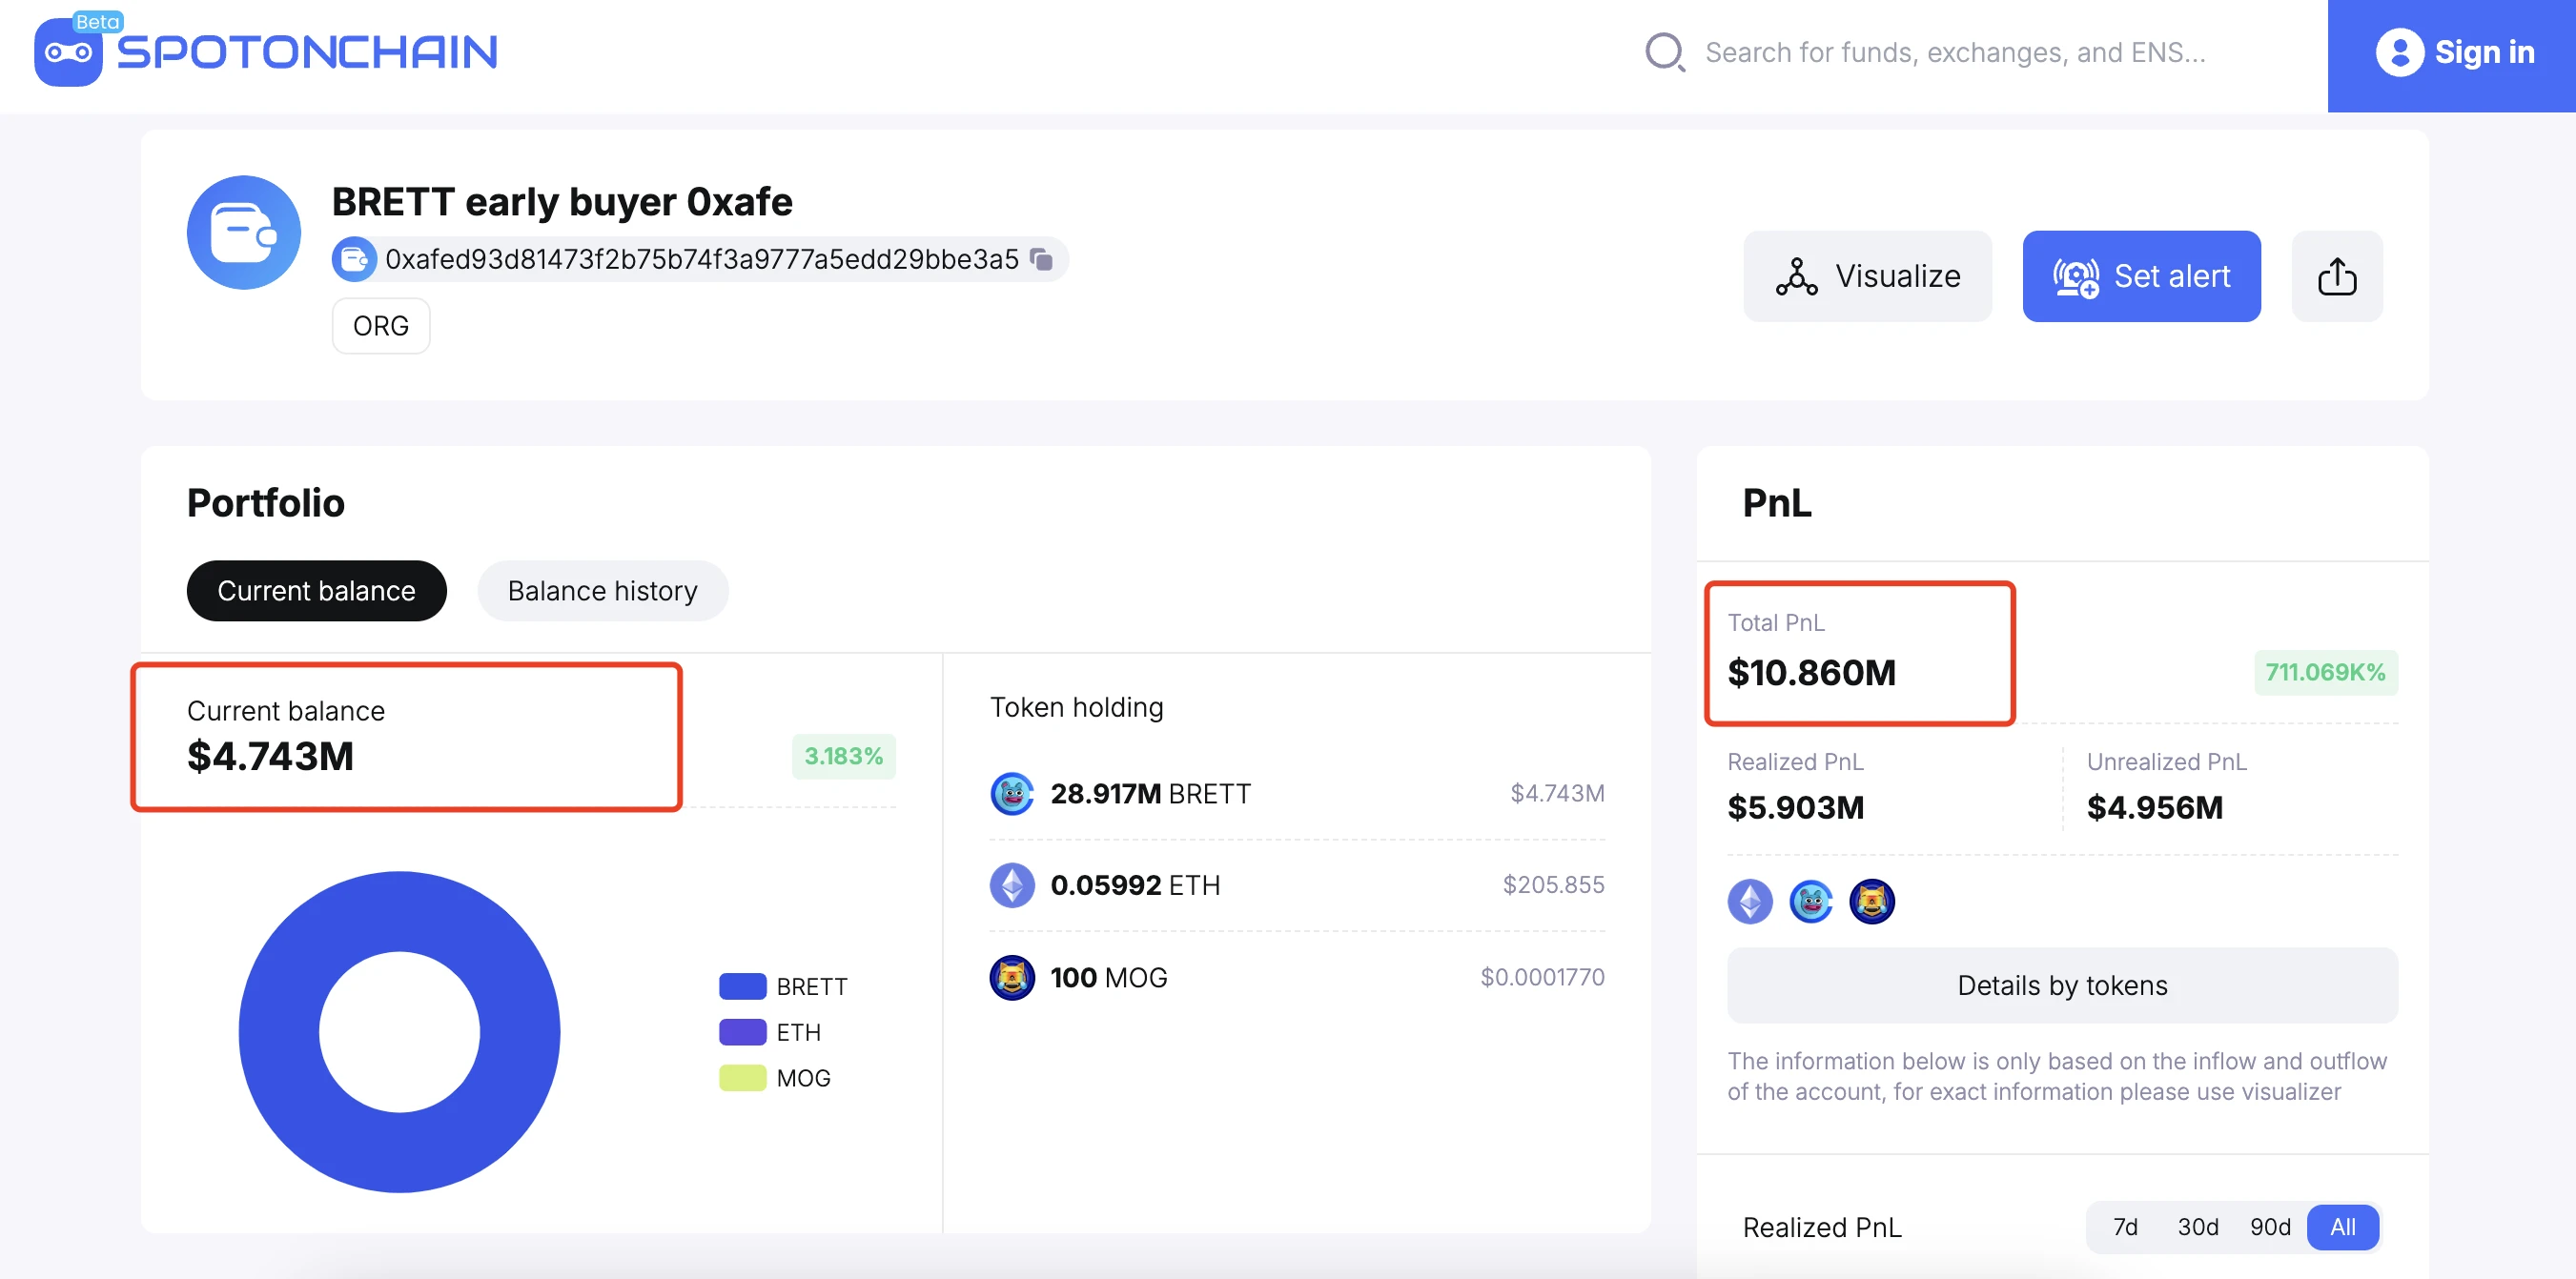Image resolution: width=2576 pixels, height=1279 pixels.
Task: Click the SpotOnChain logo
Action: tap(266, 52)
